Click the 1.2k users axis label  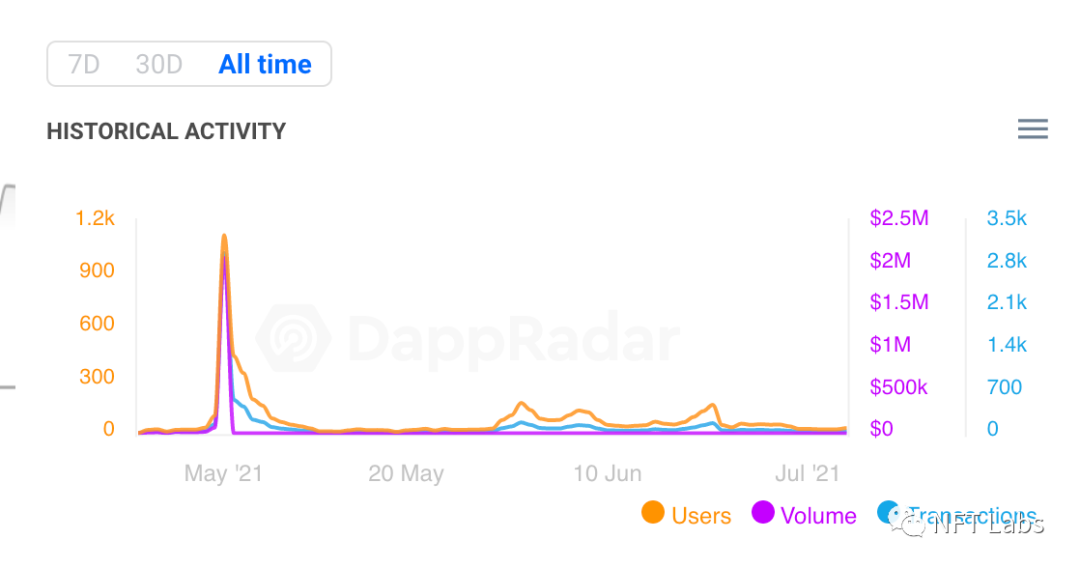click(95, 218)
